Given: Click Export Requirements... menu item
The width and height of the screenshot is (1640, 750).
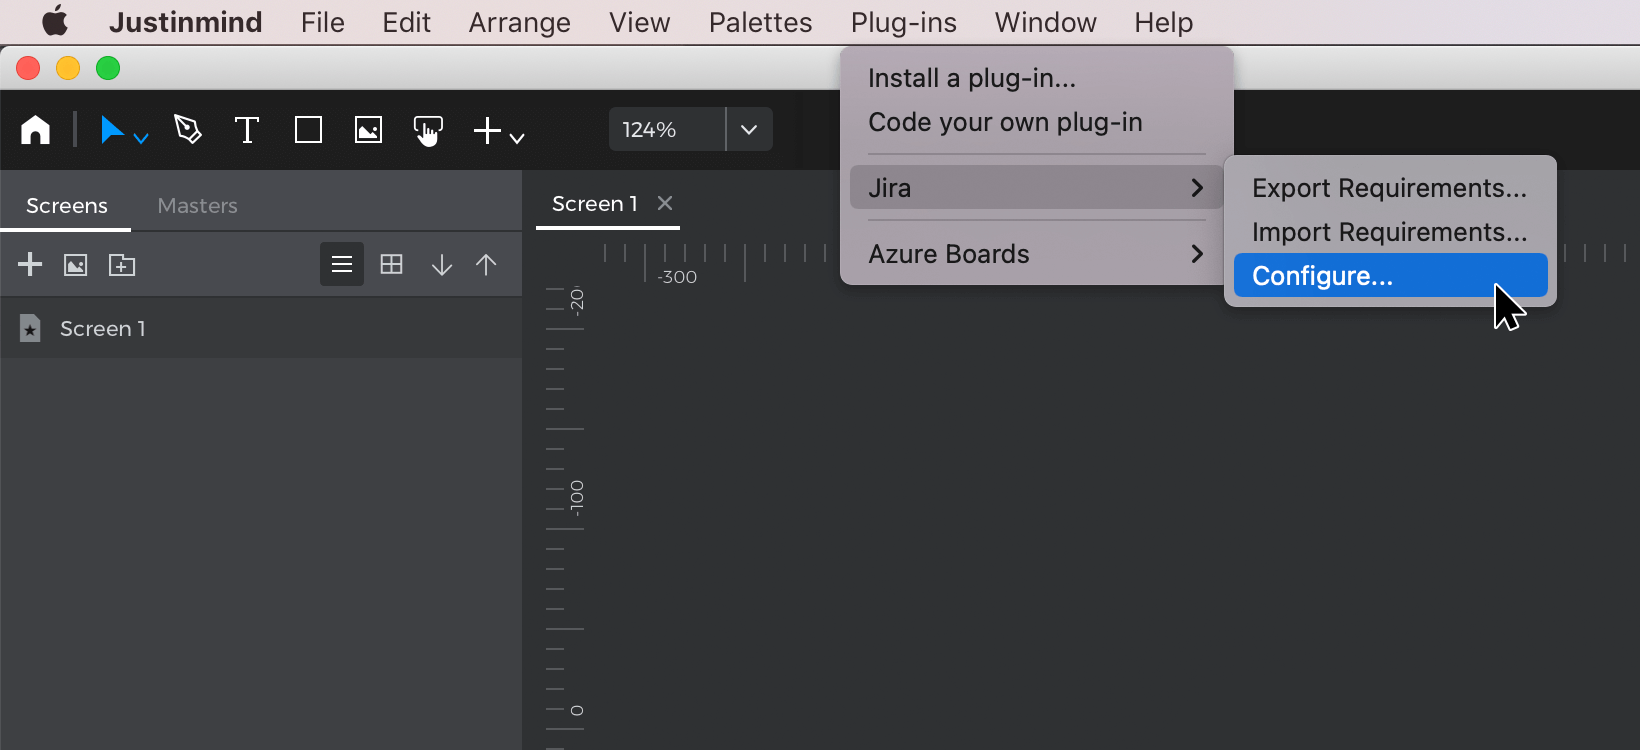Looking at the screenshot, I should click(1389, 188).
